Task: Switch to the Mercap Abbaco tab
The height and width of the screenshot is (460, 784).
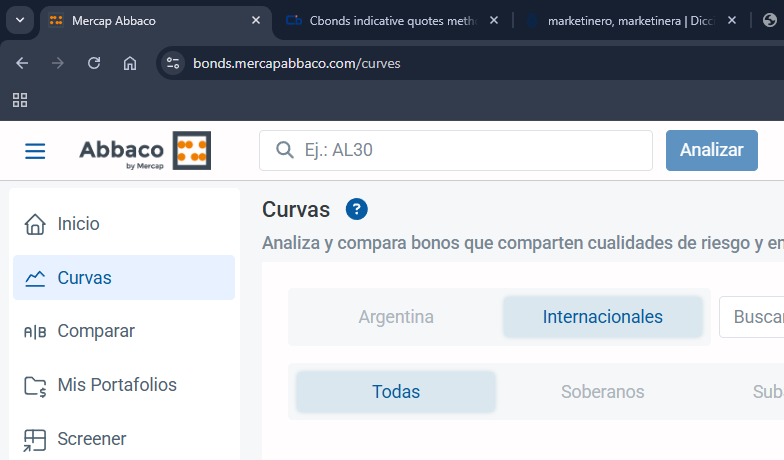Action: tap(155, 21)
